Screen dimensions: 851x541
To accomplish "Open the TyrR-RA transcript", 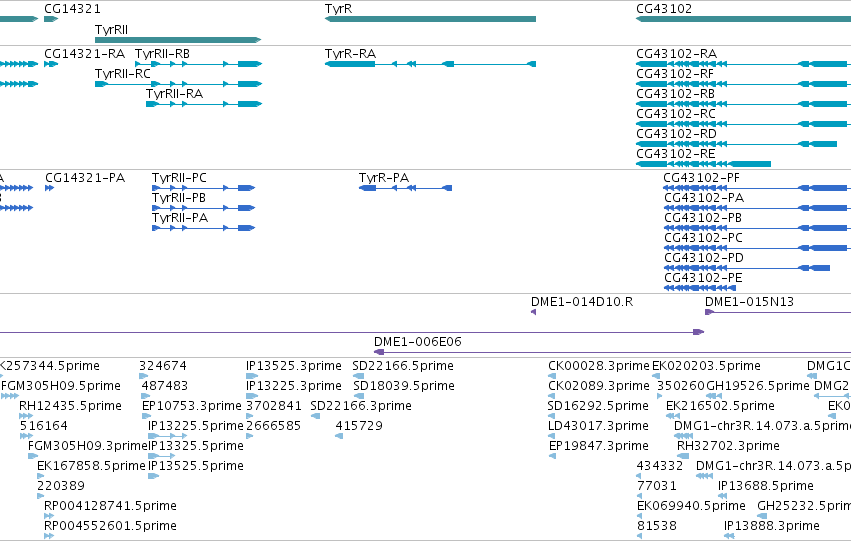I will tap(430, 64).
